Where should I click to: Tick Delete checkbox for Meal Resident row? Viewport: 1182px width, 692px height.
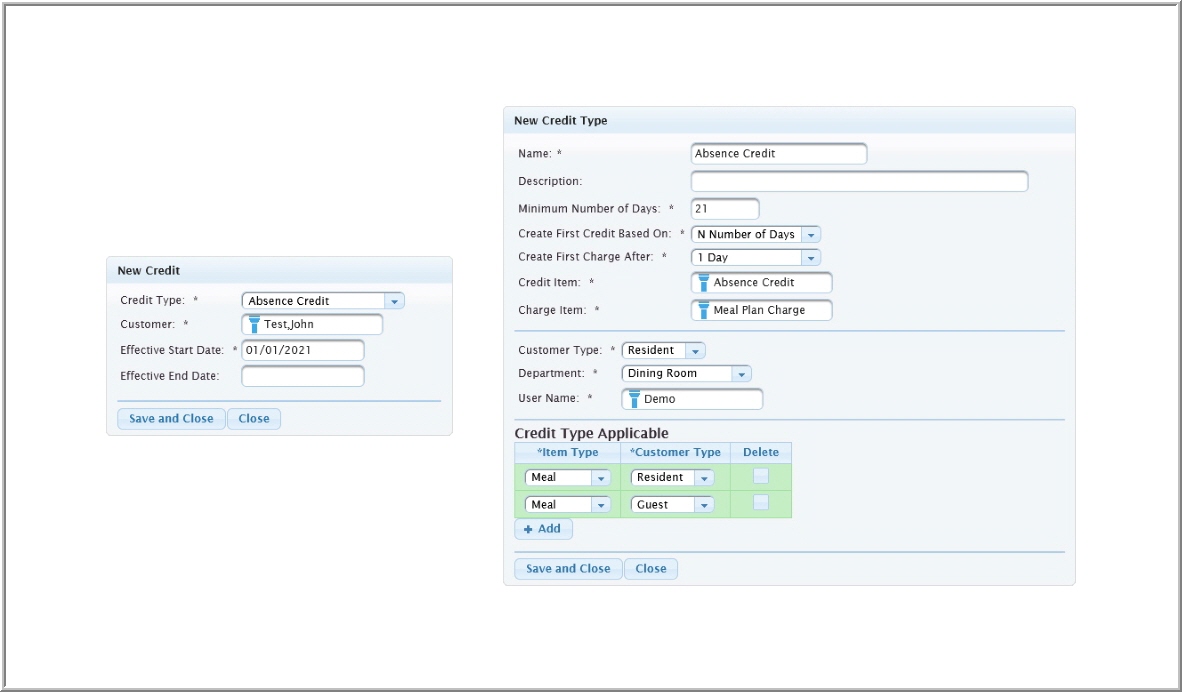[x=761, y=476]
